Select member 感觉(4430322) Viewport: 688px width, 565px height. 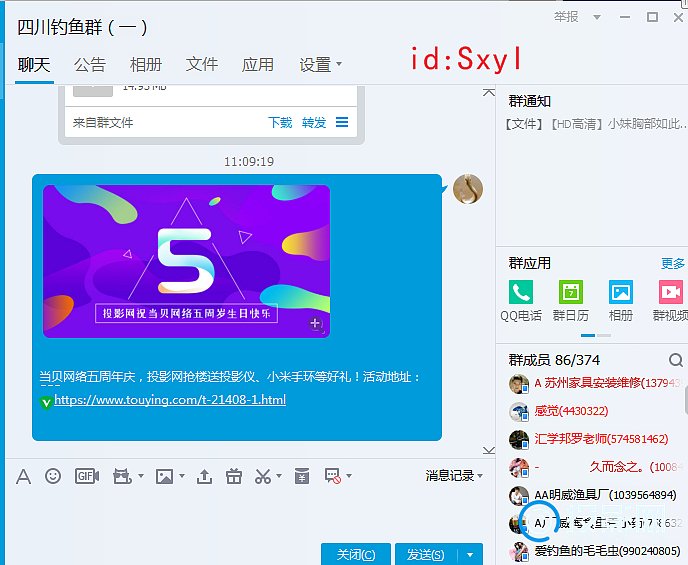[x=597, y=411]
